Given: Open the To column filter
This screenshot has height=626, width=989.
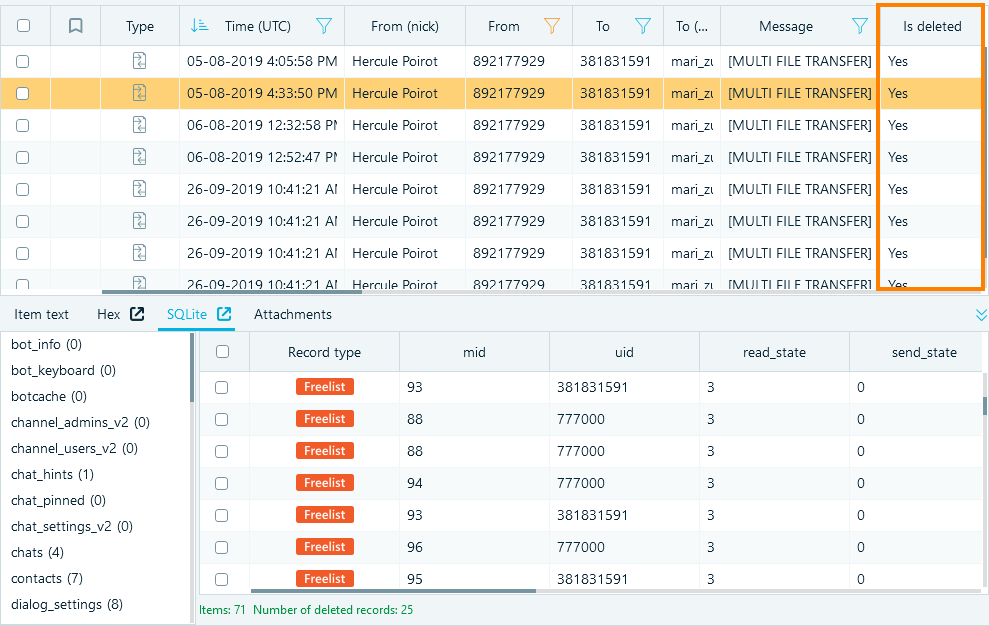Looking at the screenshot, I should click(643, 26).
